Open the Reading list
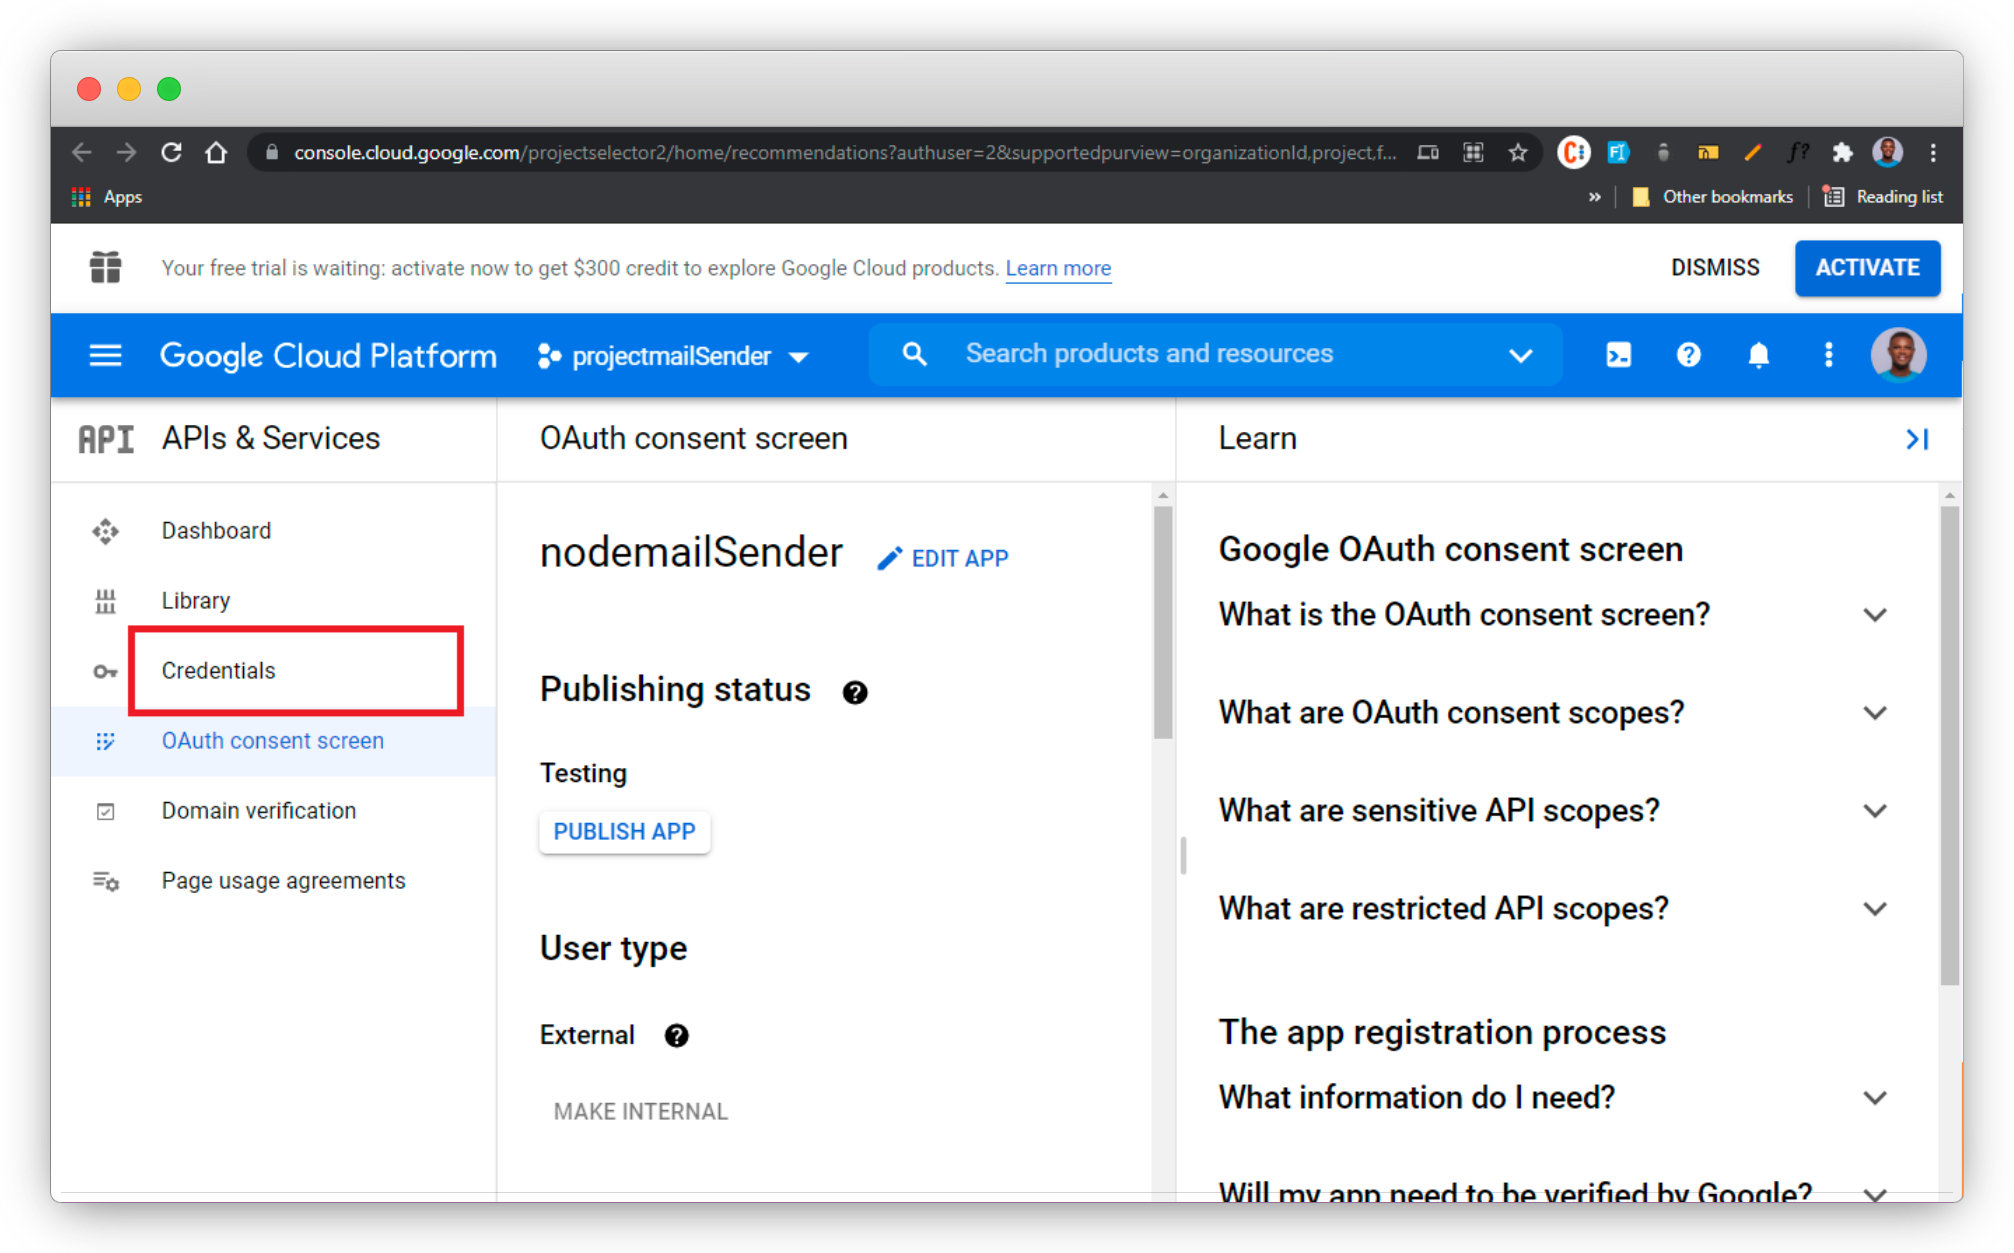This screenshot has width=2014, height=1253. (x=1882, y=197)
